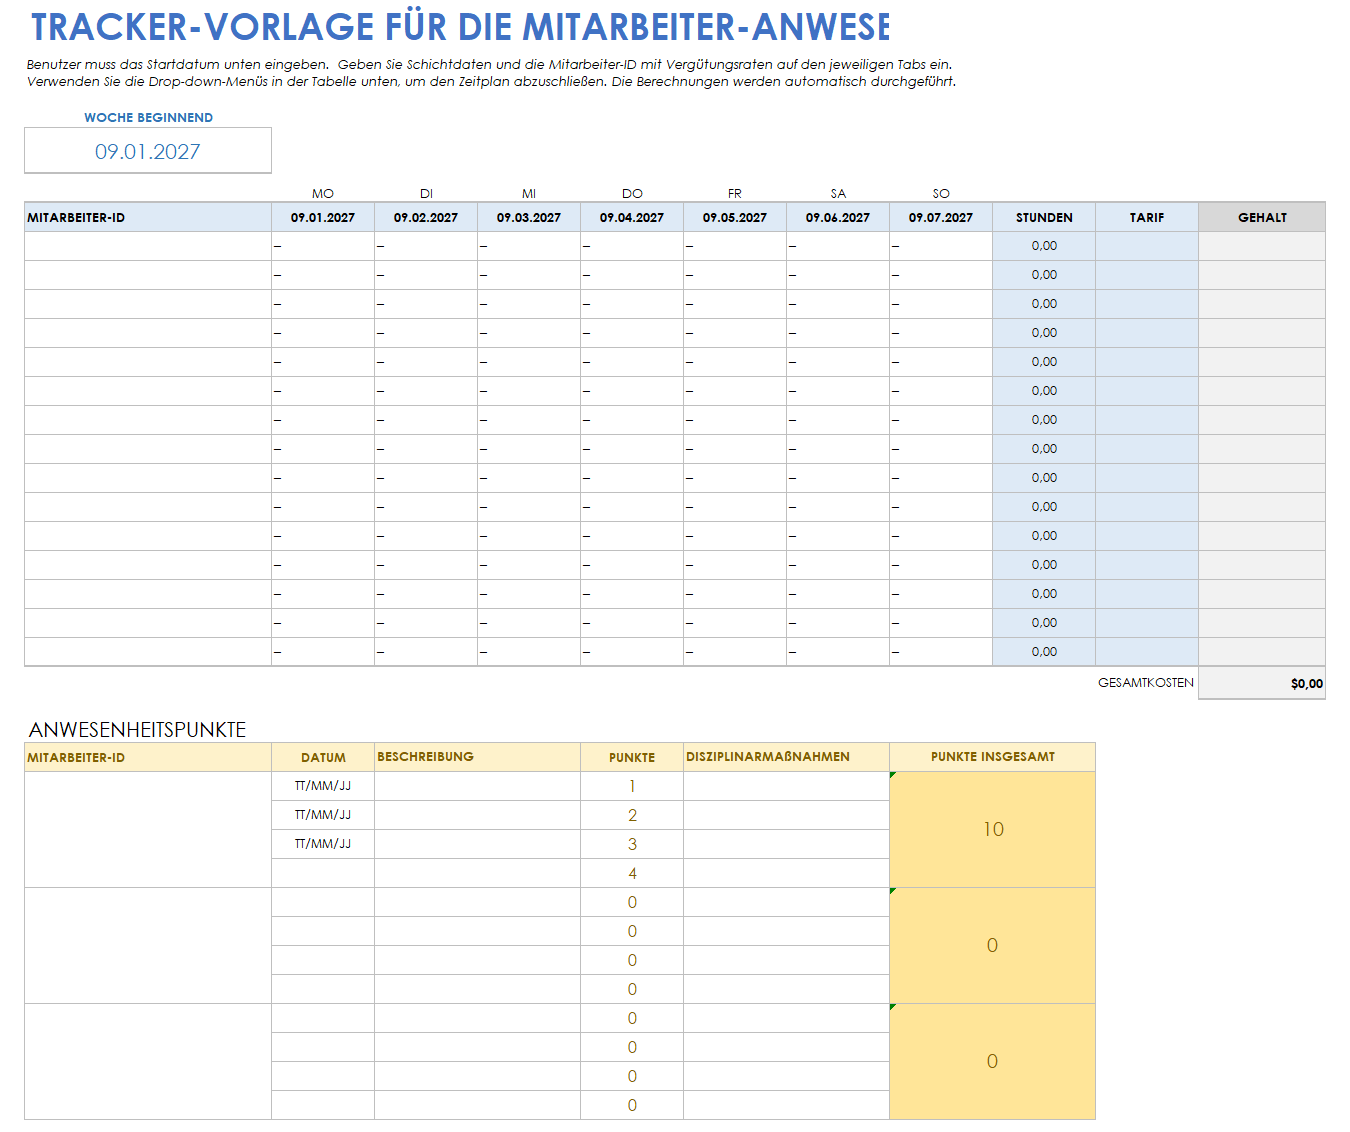Click the DISZIPLINARMAßNAHMEN column header
The width and height of the screenshot is (1350, 1132).
tap(786, 757)
